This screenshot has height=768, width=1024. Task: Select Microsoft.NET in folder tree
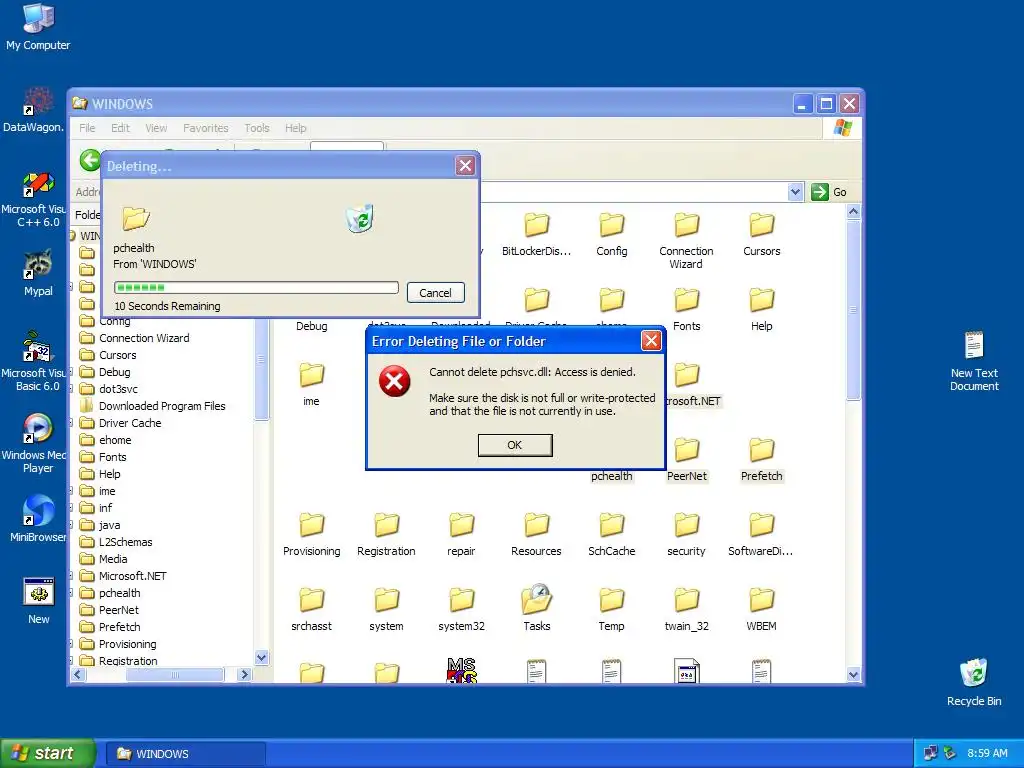[133, 575]
